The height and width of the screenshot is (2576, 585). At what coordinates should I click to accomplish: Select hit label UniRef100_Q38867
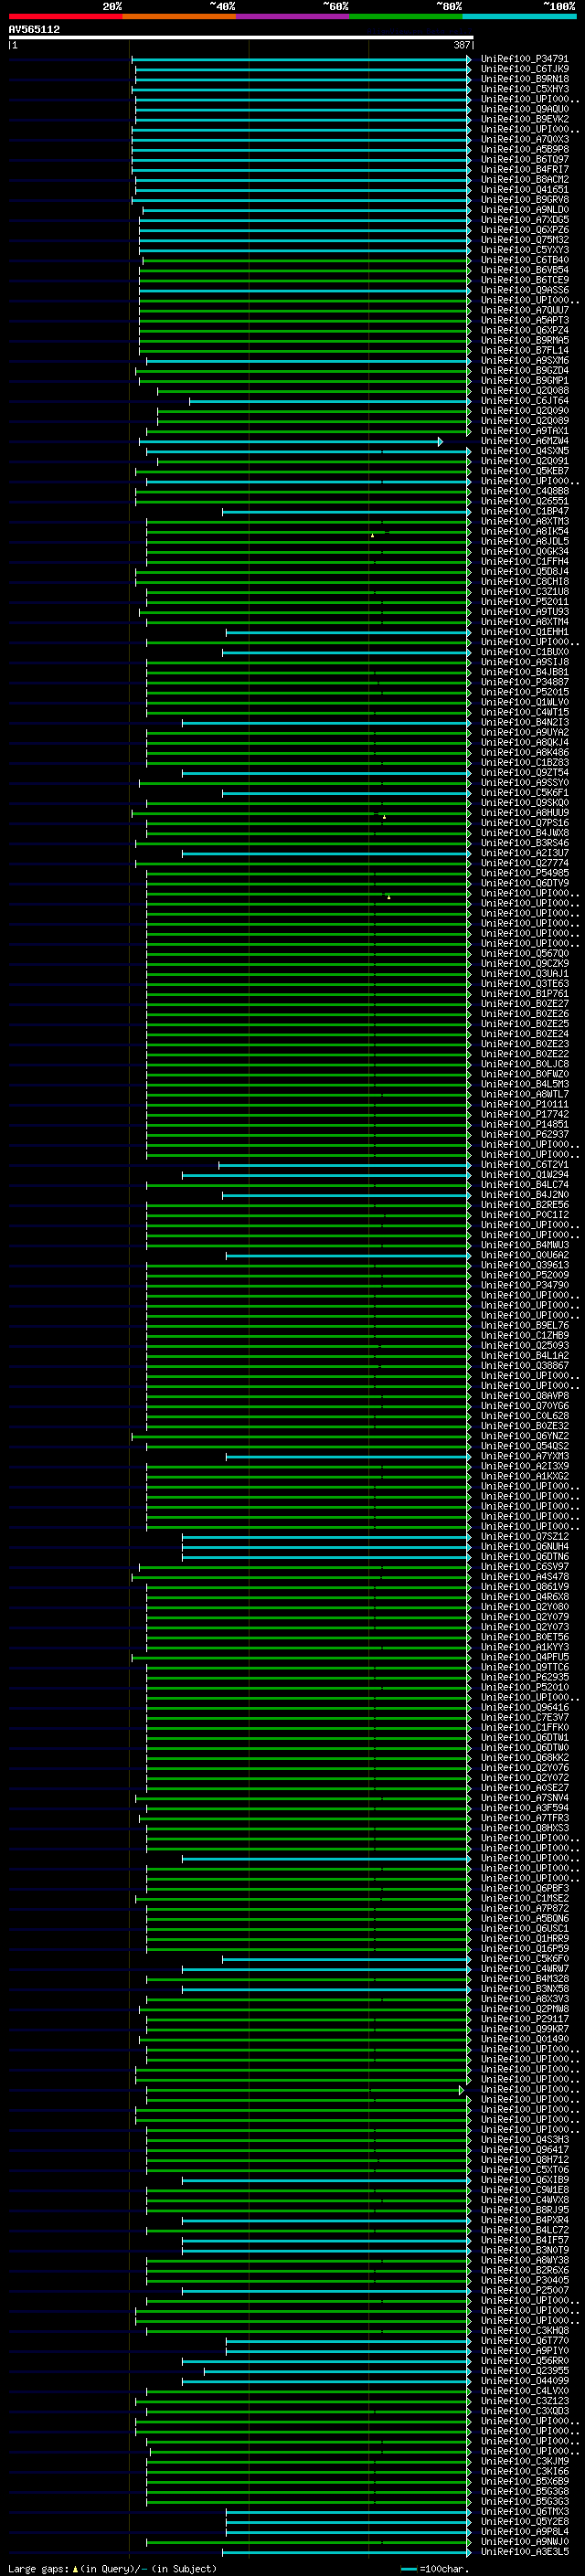[x=525, y=1365]
